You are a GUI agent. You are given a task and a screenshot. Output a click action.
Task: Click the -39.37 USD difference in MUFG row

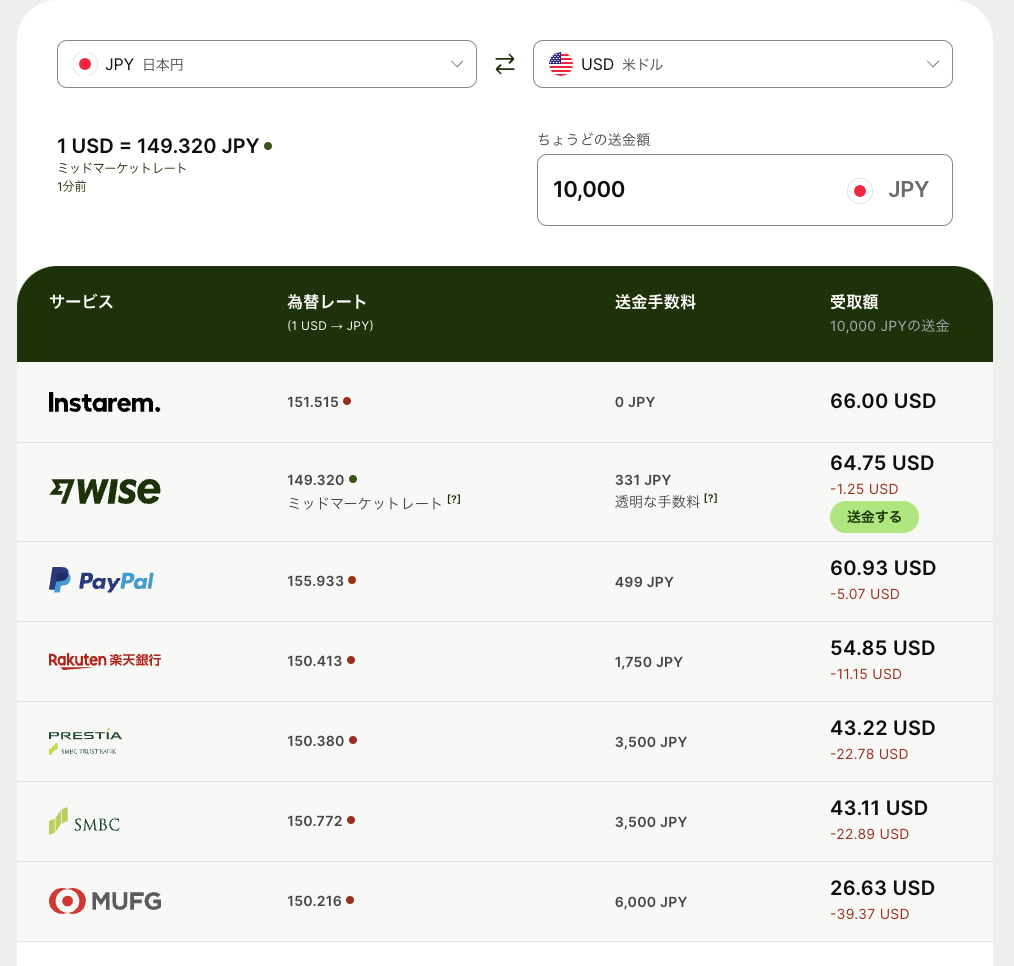[870, 914]
